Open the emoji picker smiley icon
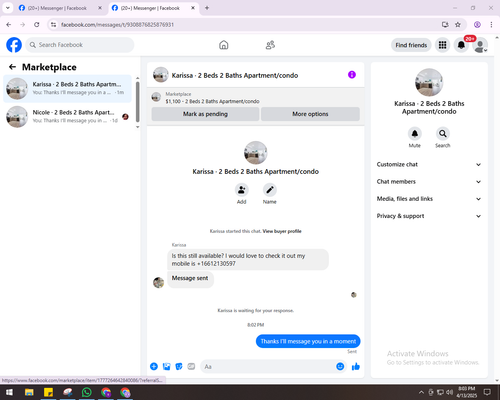The image size is (500, 400). tap(340, 366)
